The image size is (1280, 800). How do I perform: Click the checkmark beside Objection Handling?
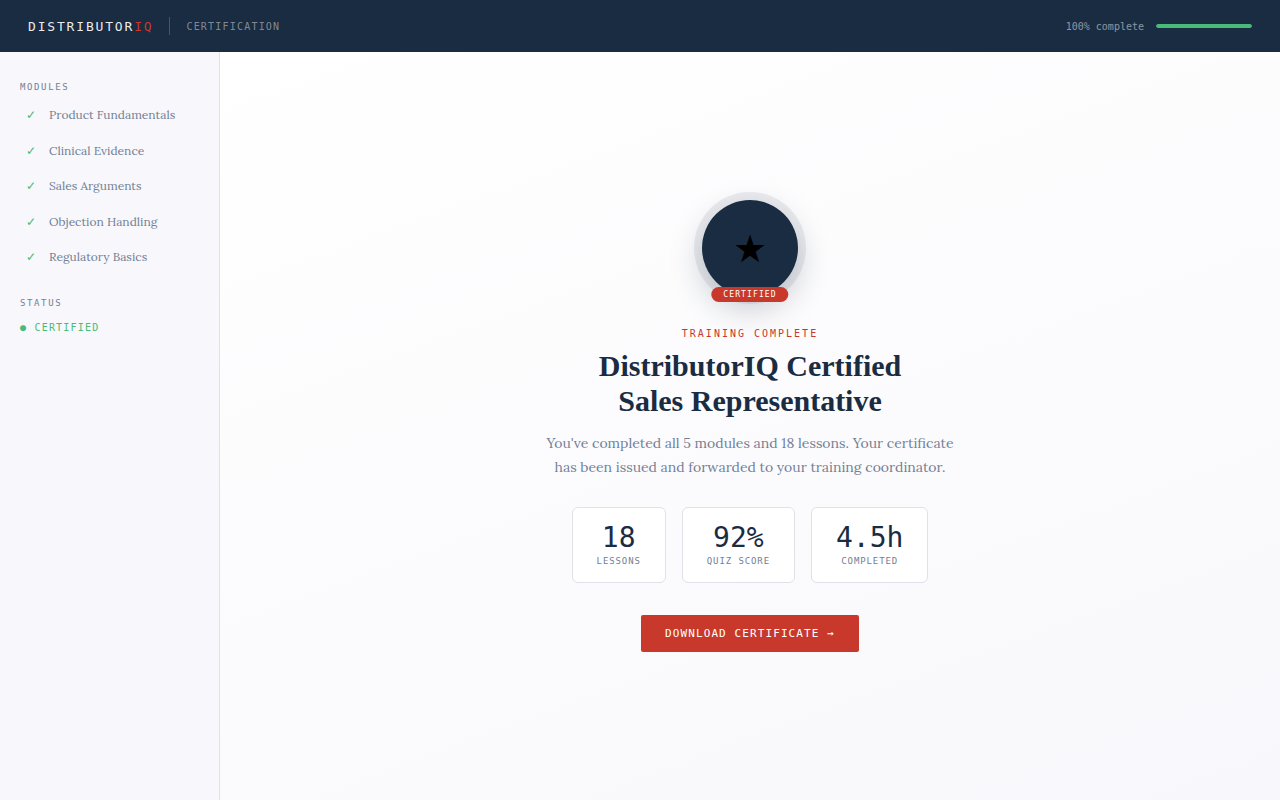pyautogui.click(x=31, y=222)
